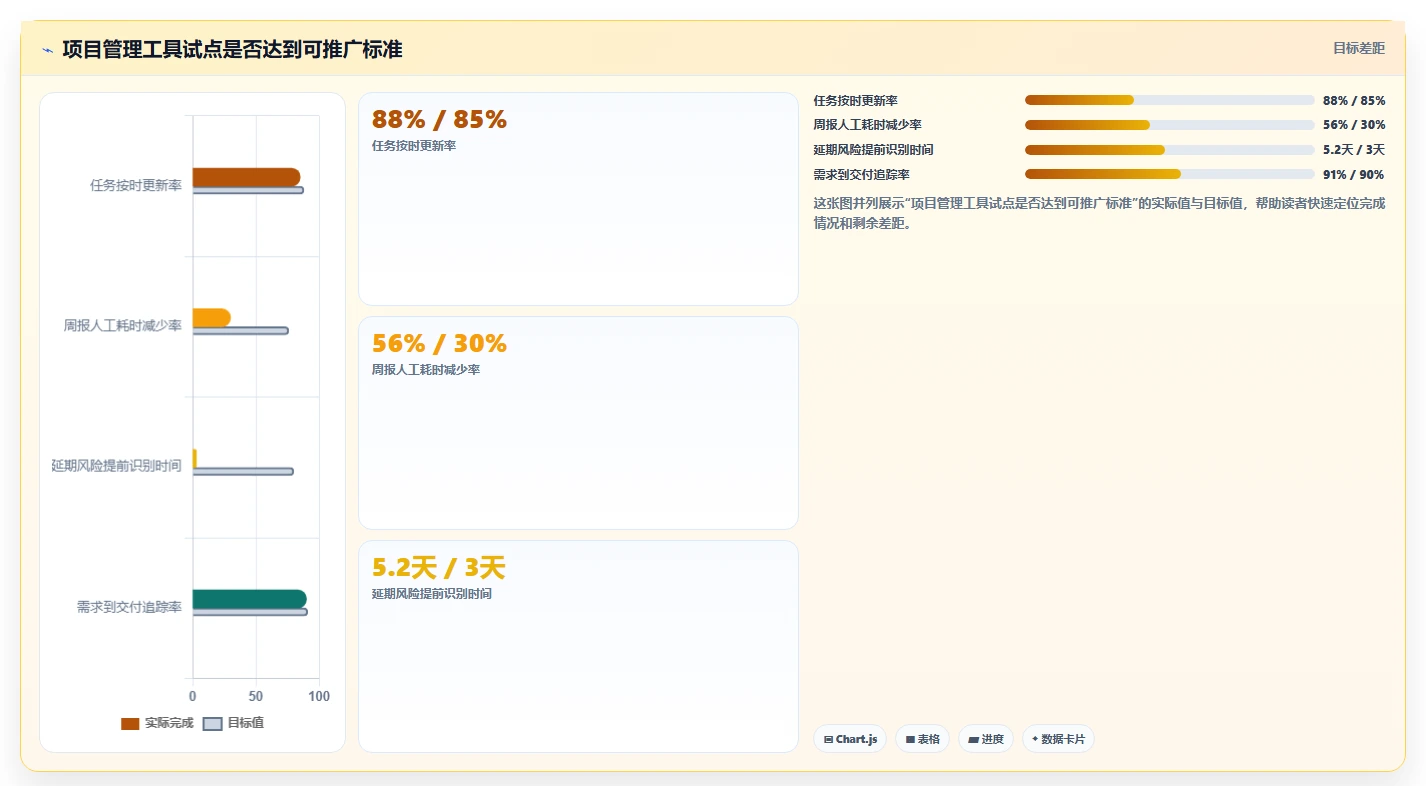Click the title 项目管理工具试点是否达到可推广标准
1426x786 pixels.
[x=232, y=49]
